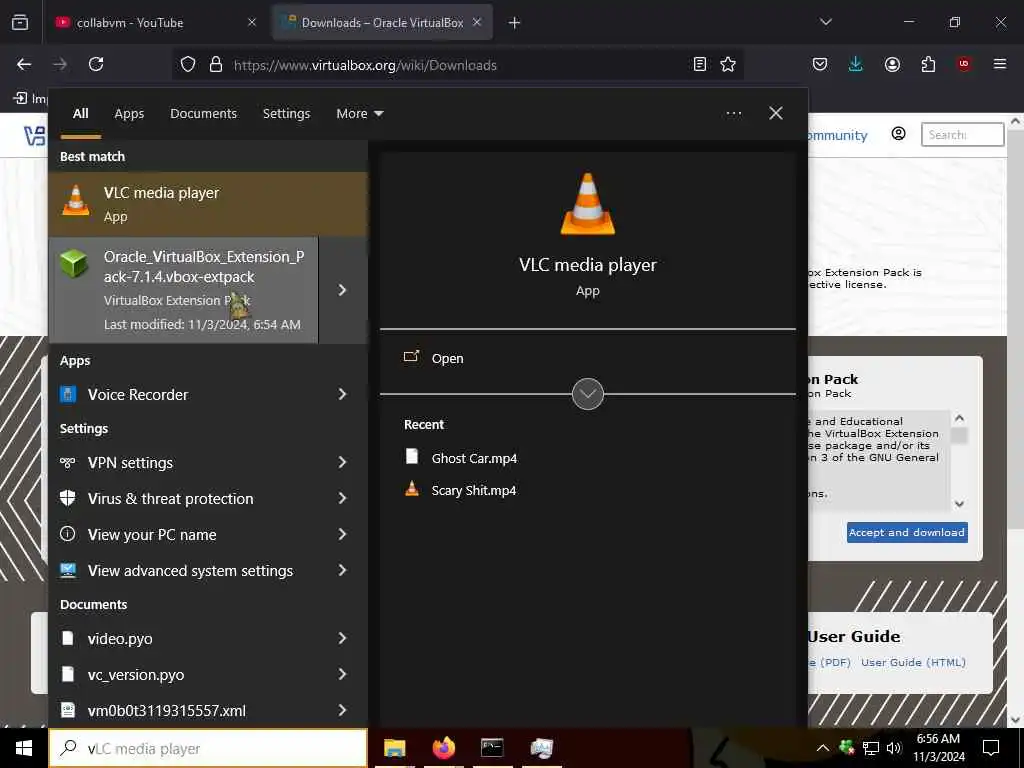Click the VirtualBox site user account icon
Viewport: 1024px width, 768px height.
coord(898,134)
